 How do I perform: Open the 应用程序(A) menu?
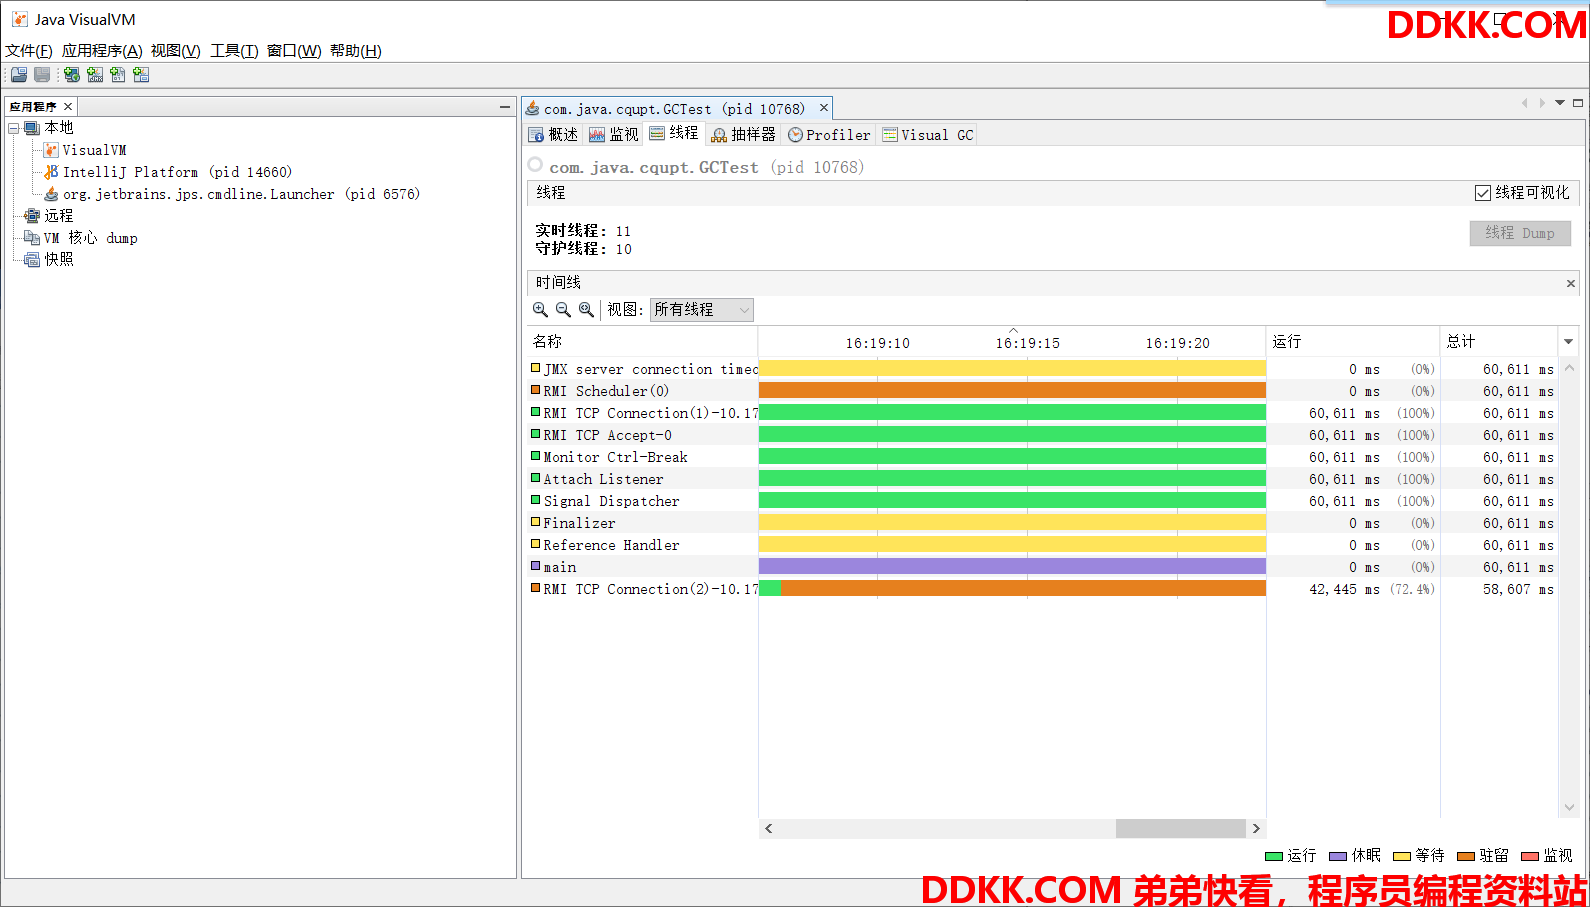point(102,51)
